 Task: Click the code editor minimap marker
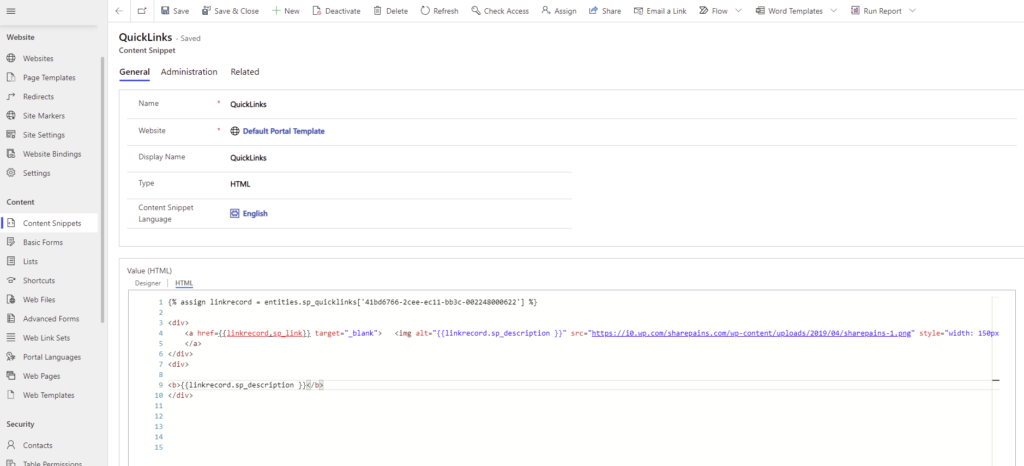(996, 379)
